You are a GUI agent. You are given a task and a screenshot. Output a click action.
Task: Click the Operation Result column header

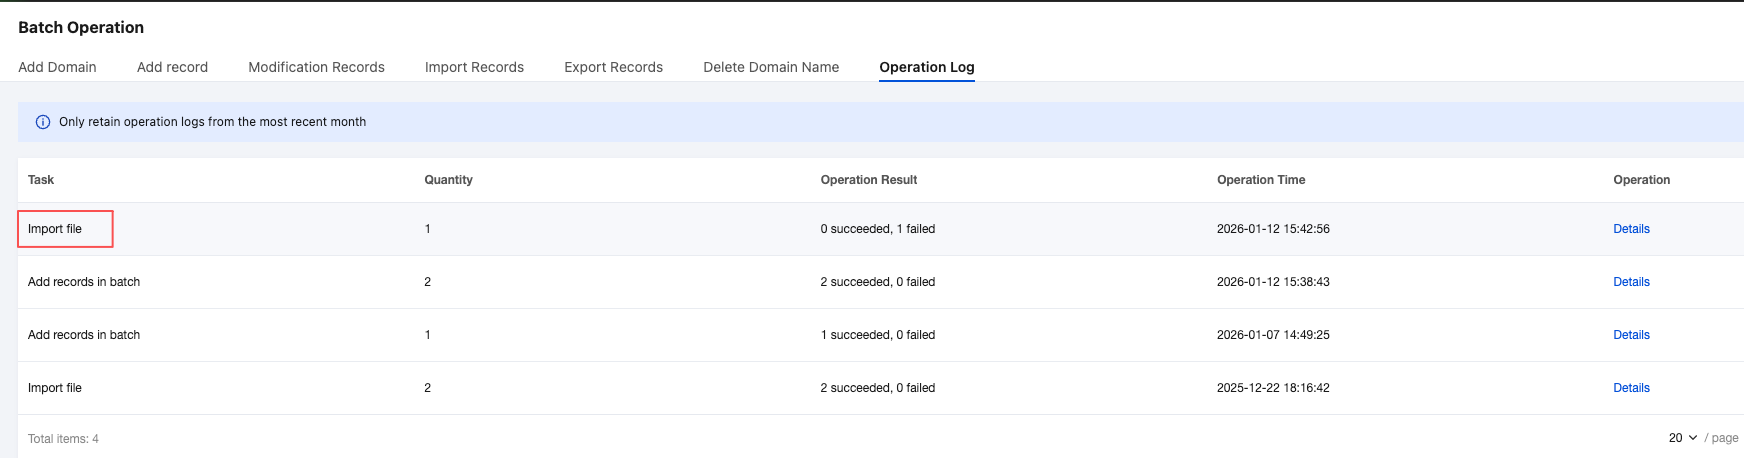[868, 180]
